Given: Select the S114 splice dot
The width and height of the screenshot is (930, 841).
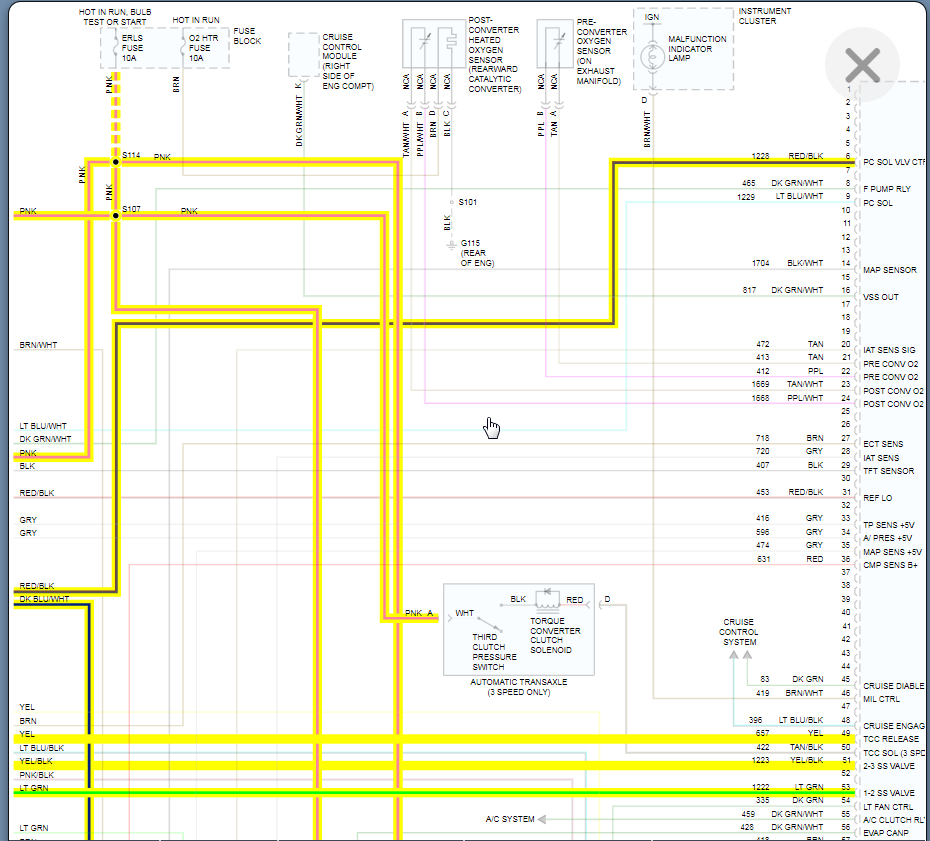Looking at the screenshot, I should (116, 162).
